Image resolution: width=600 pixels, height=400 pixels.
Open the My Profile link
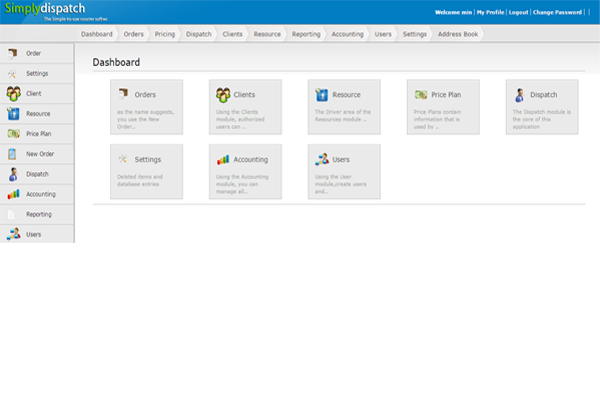(491, 12)
